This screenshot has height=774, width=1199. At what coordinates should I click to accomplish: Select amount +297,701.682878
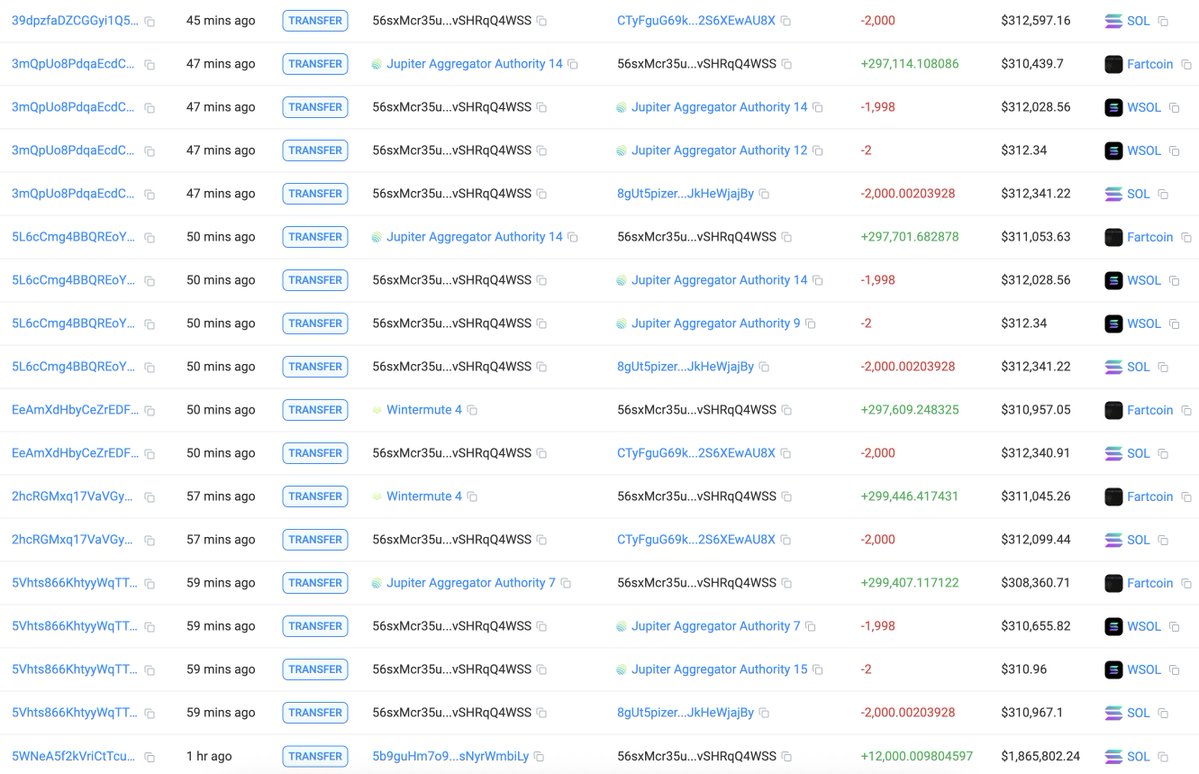click(909, 236)
